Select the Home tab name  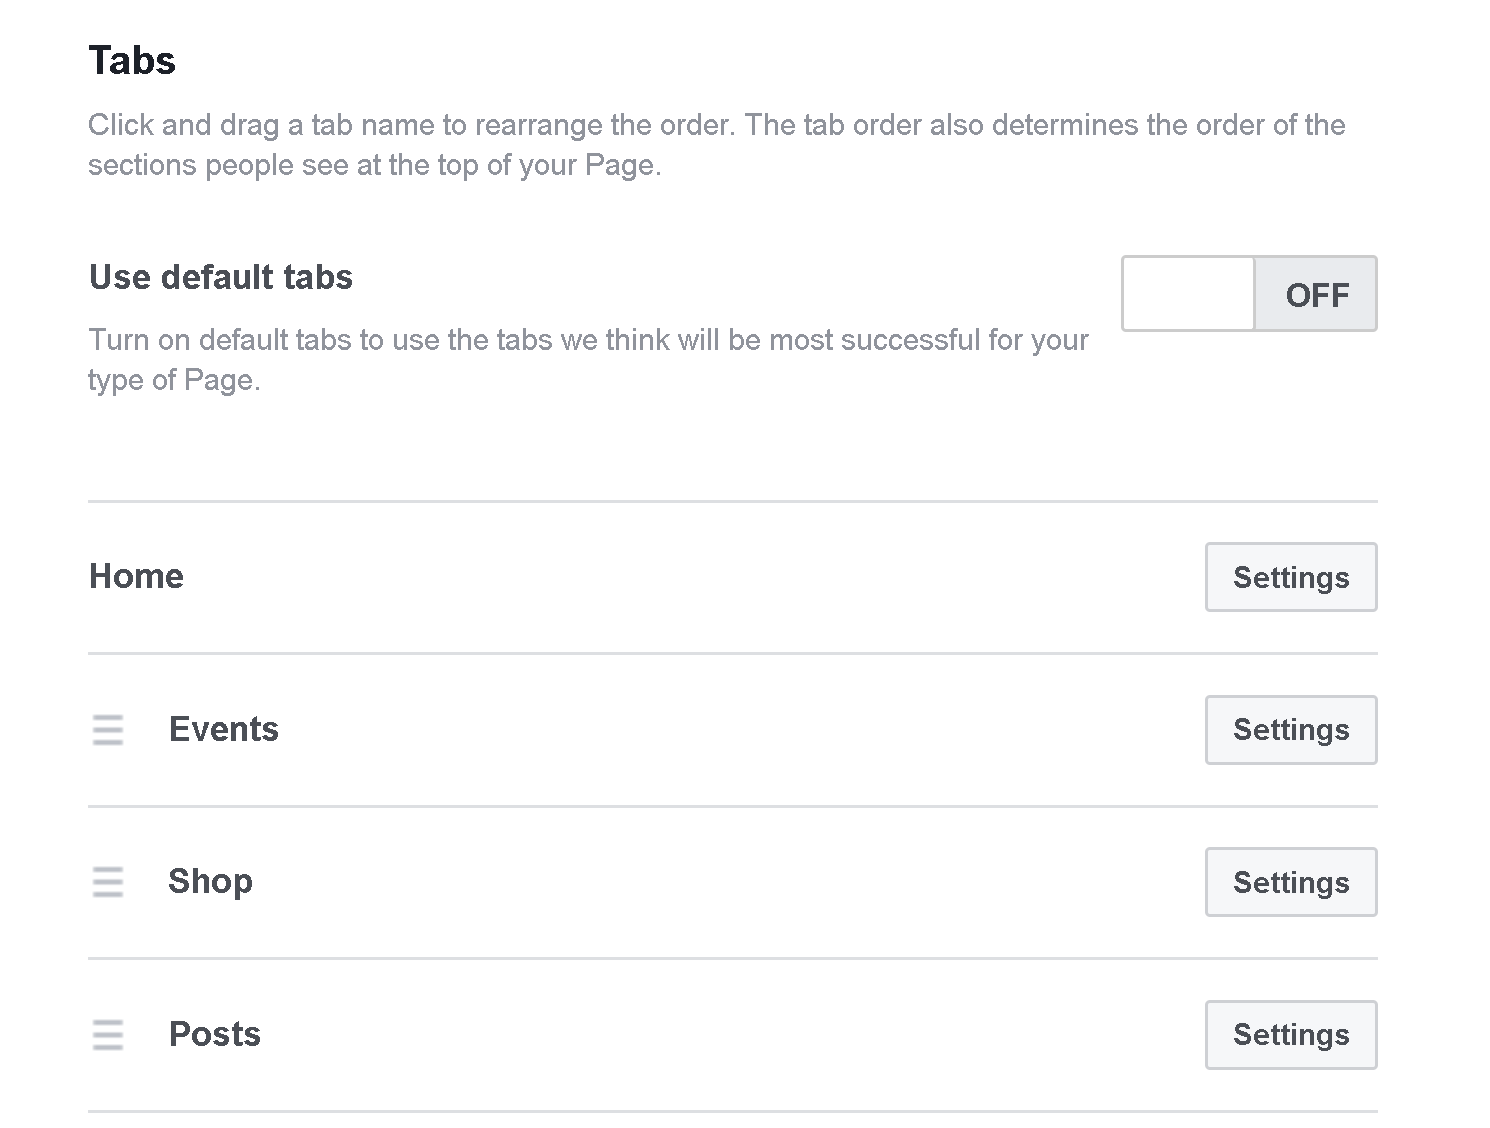136,576
